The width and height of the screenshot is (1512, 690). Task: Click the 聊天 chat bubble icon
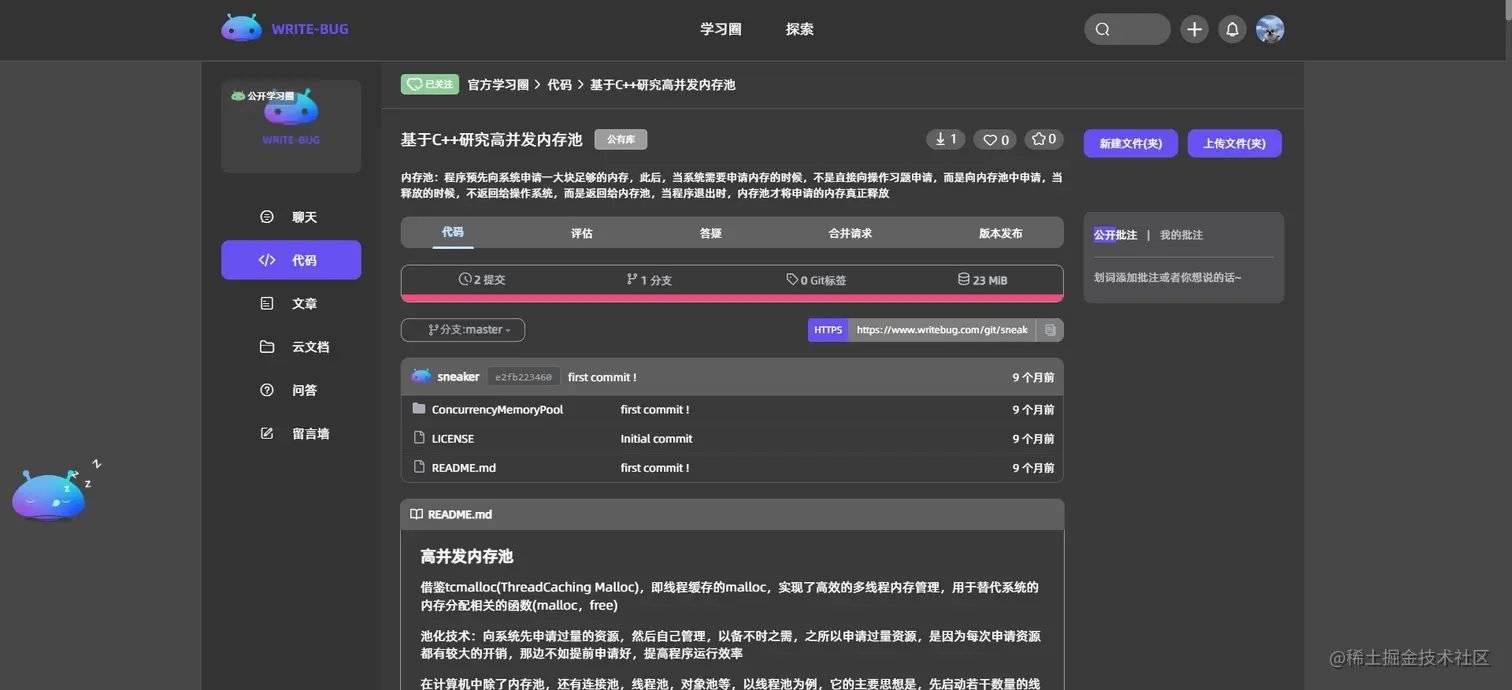coord(267,217)
